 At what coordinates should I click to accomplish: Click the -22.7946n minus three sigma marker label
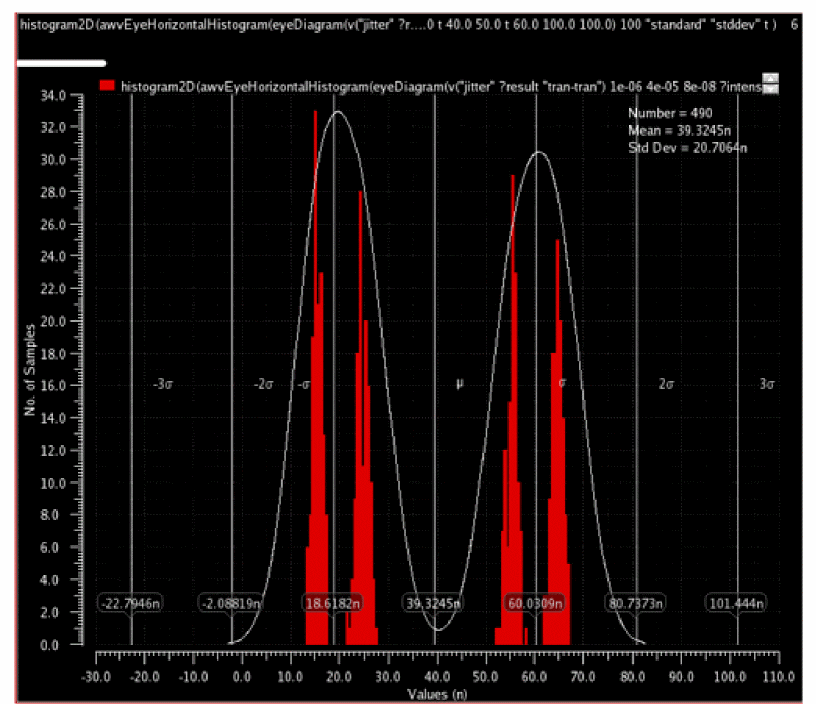pyautogui.click(x=131, y=604)
